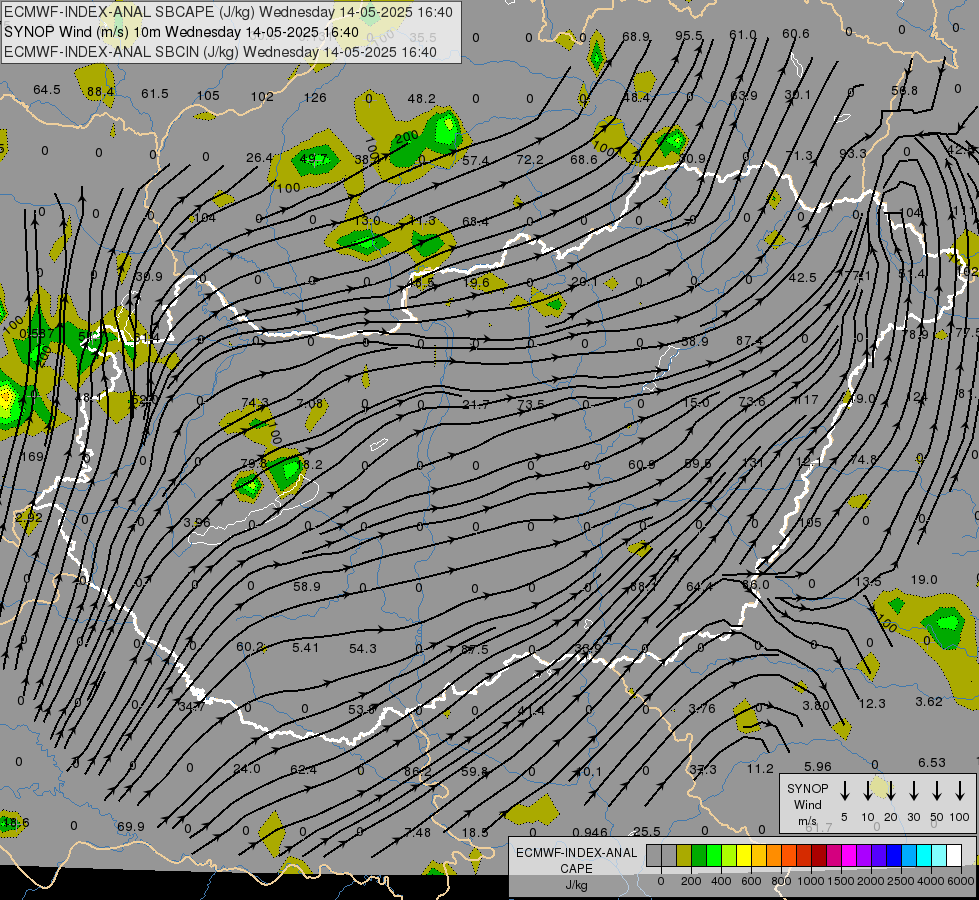Click the map value '3.62'
Image resolution: width=979 pixels, height=900 pixels.
pyautogui.click(x=929, y=701)
